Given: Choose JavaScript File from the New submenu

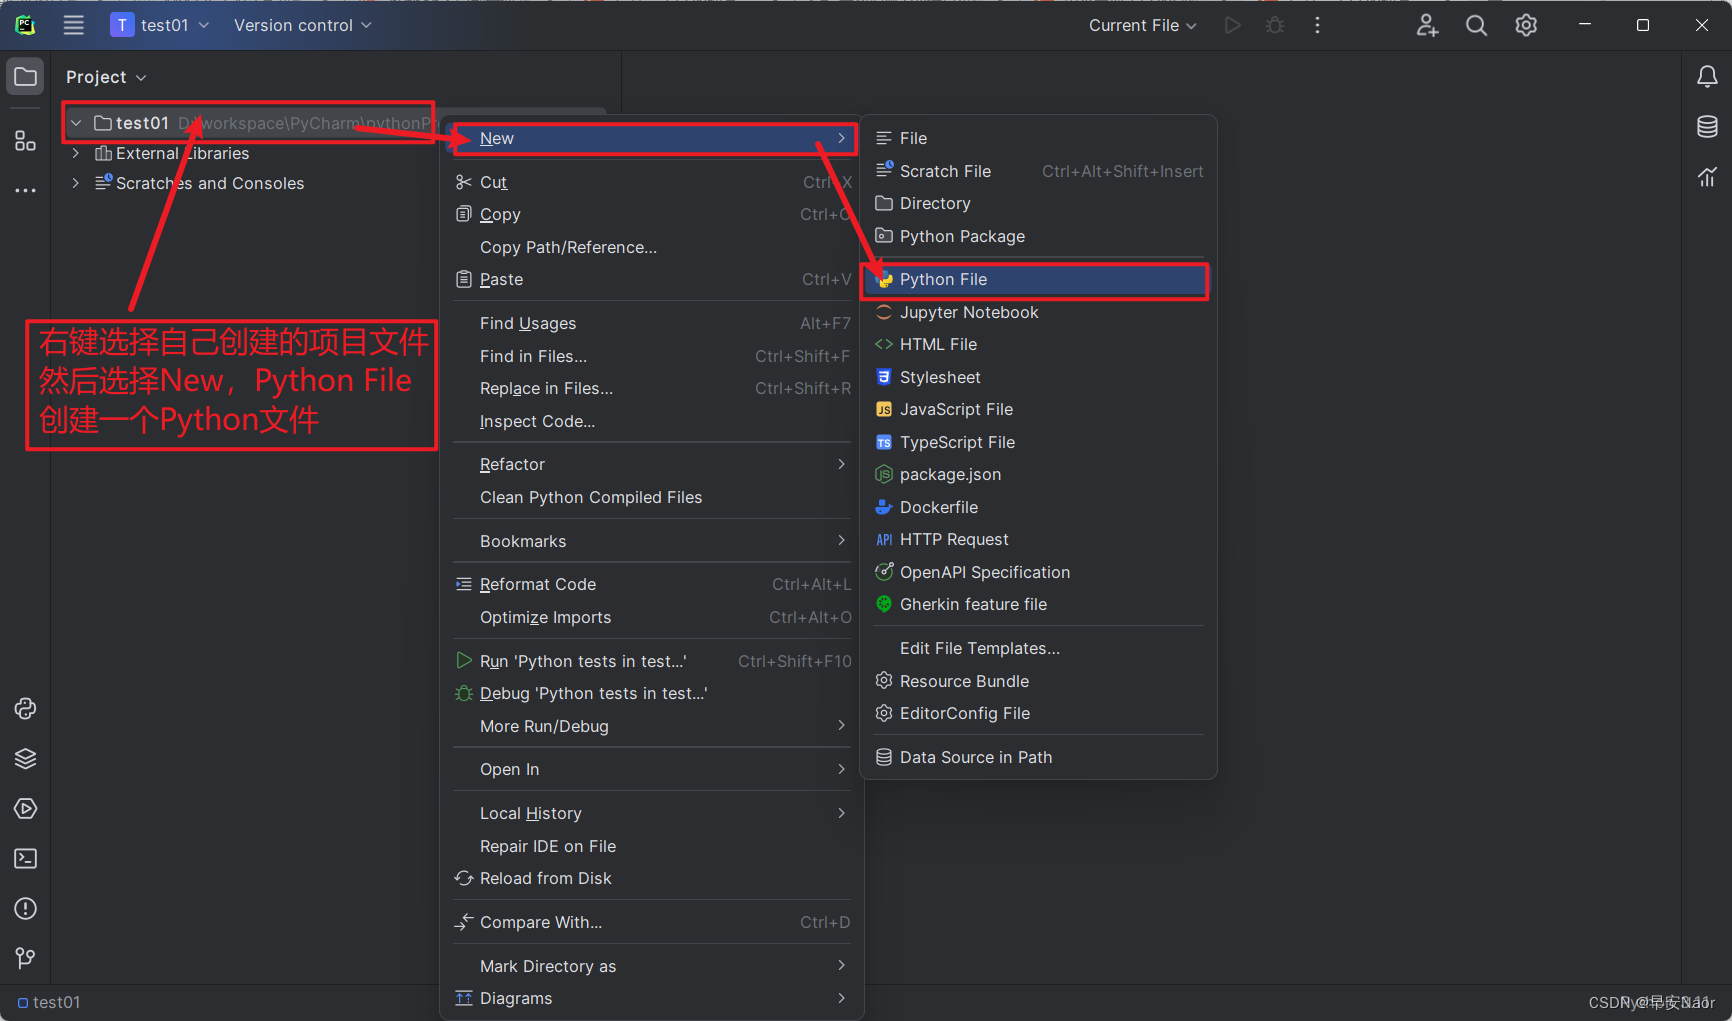Looking at the screenshot, I should tap(1038, 409).
